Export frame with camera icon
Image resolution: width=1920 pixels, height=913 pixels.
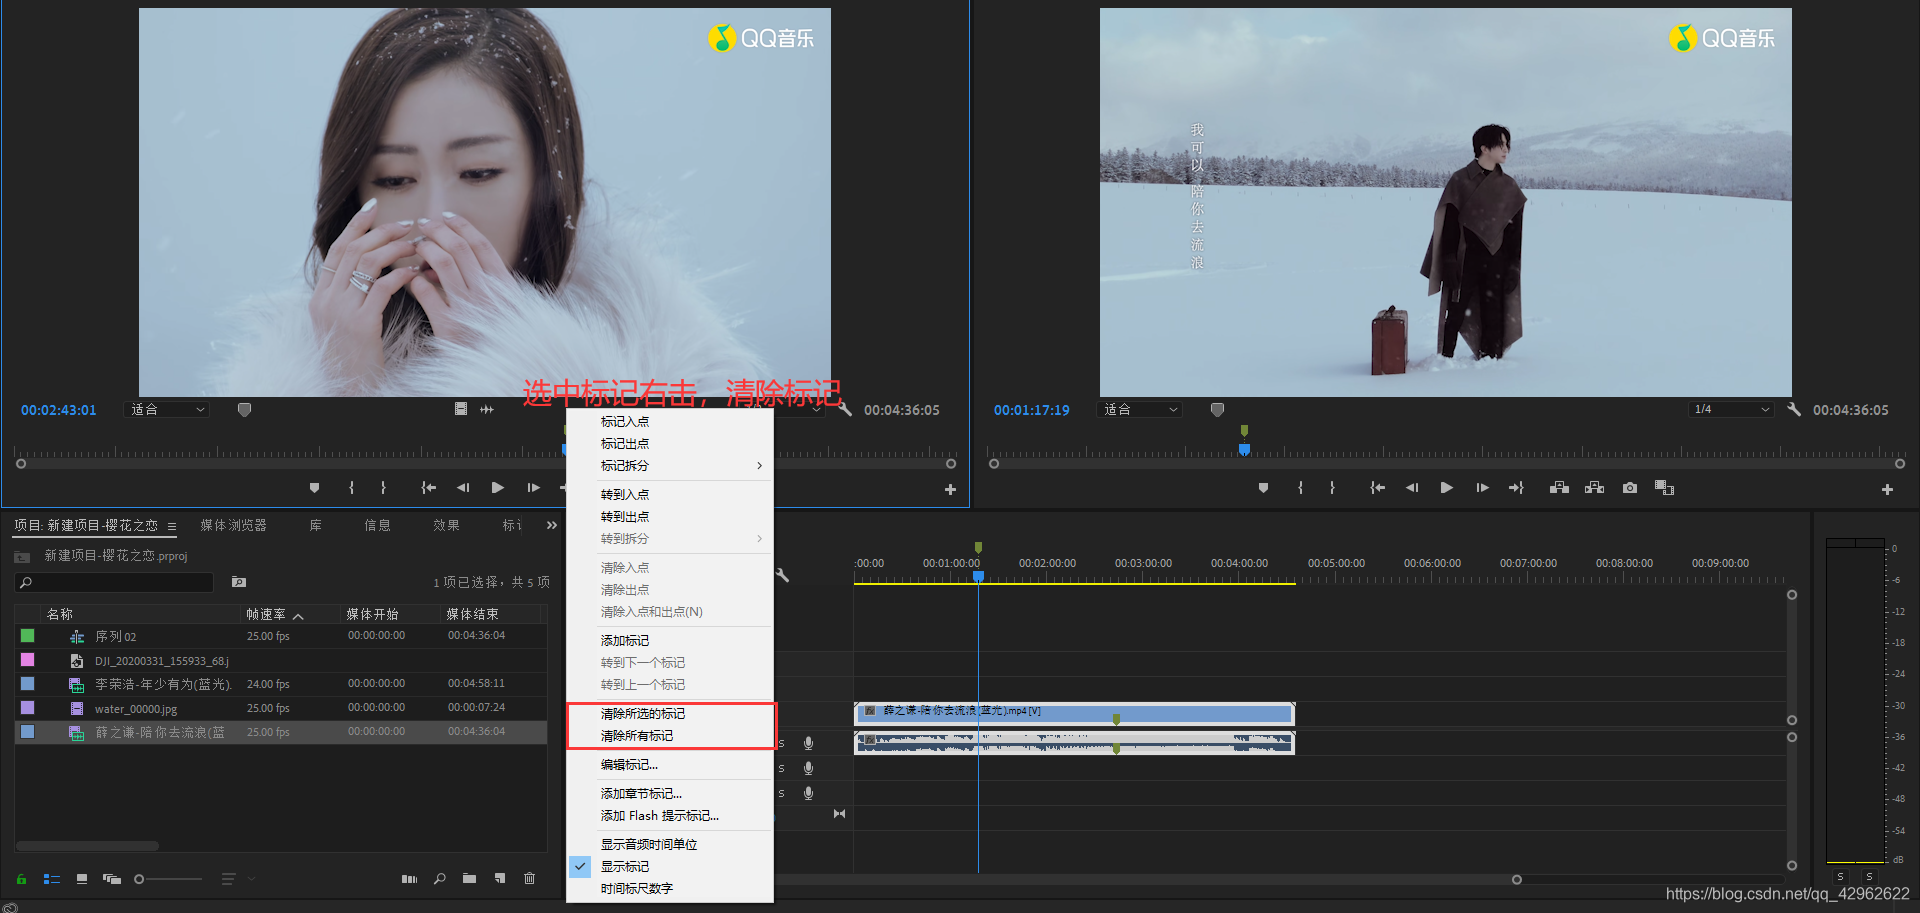tap(1630, 488)
